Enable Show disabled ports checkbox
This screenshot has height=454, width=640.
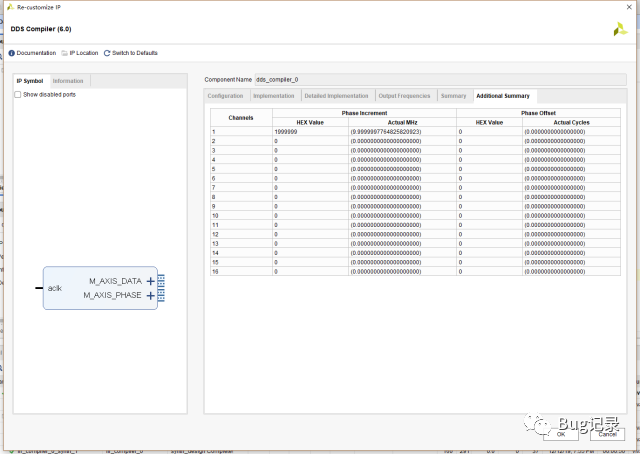[x=18, y=95]
